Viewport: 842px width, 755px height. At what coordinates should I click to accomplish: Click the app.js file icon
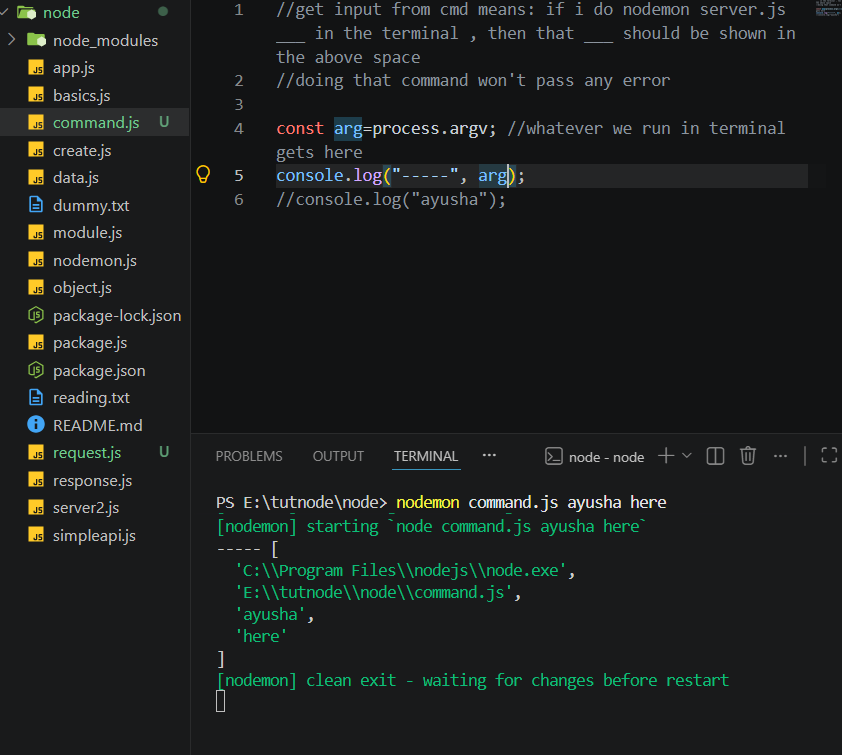(x=37, y=68)
